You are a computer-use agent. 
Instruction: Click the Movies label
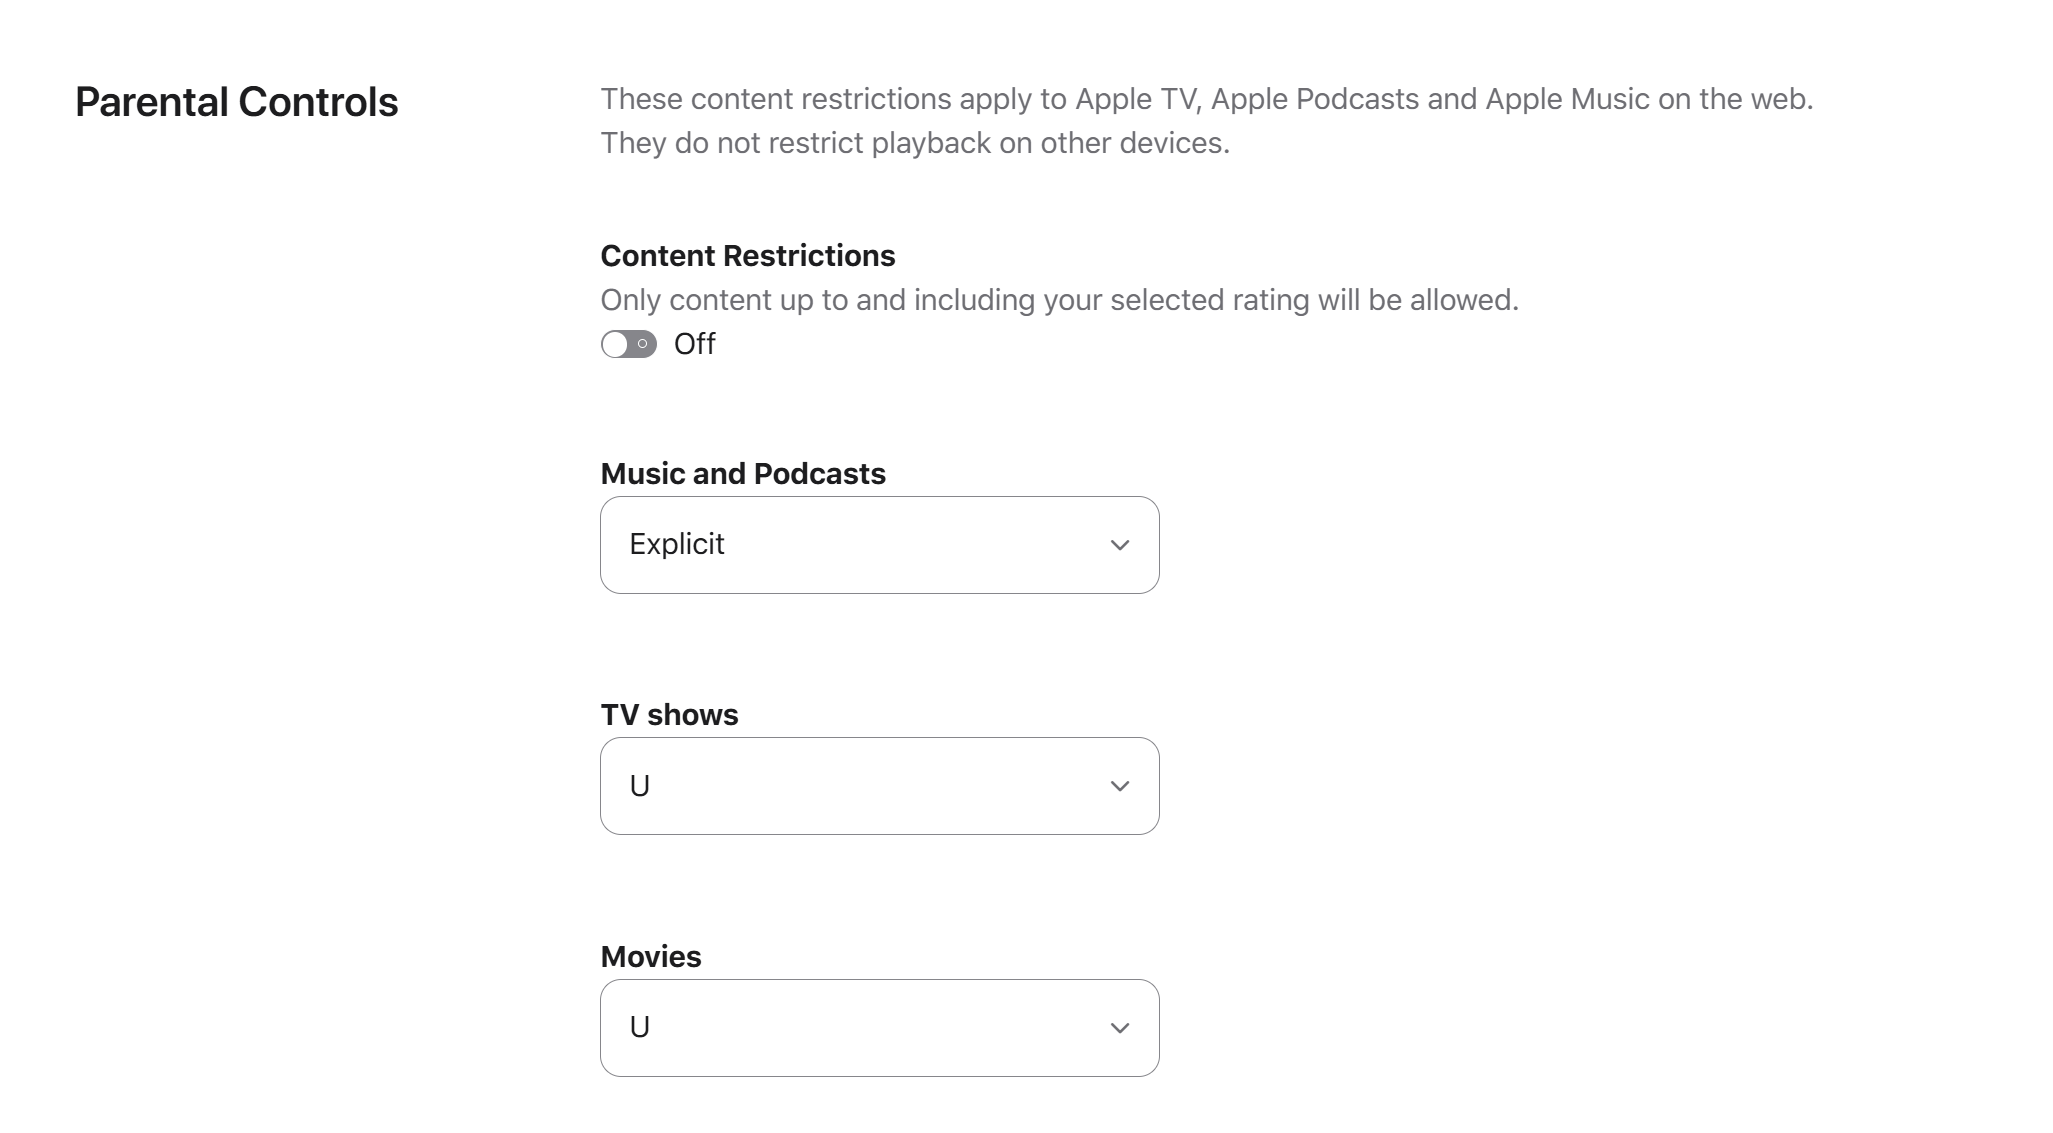point(651,957)
